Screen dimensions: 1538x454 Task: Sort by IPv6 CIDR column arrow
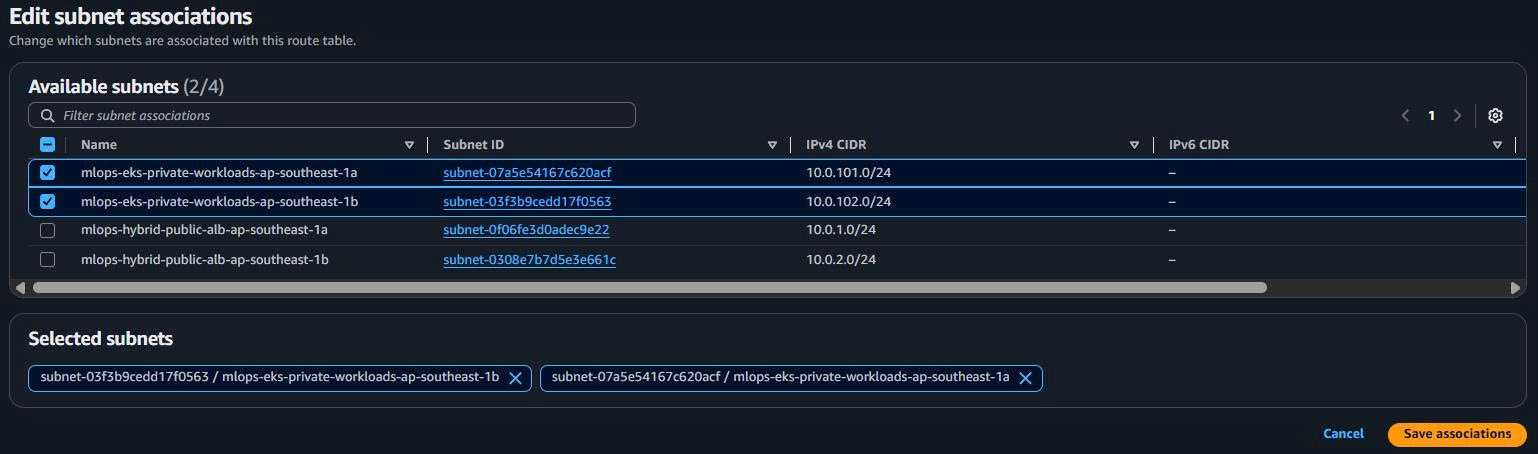pyautogui.click(x=1497, y=145)
